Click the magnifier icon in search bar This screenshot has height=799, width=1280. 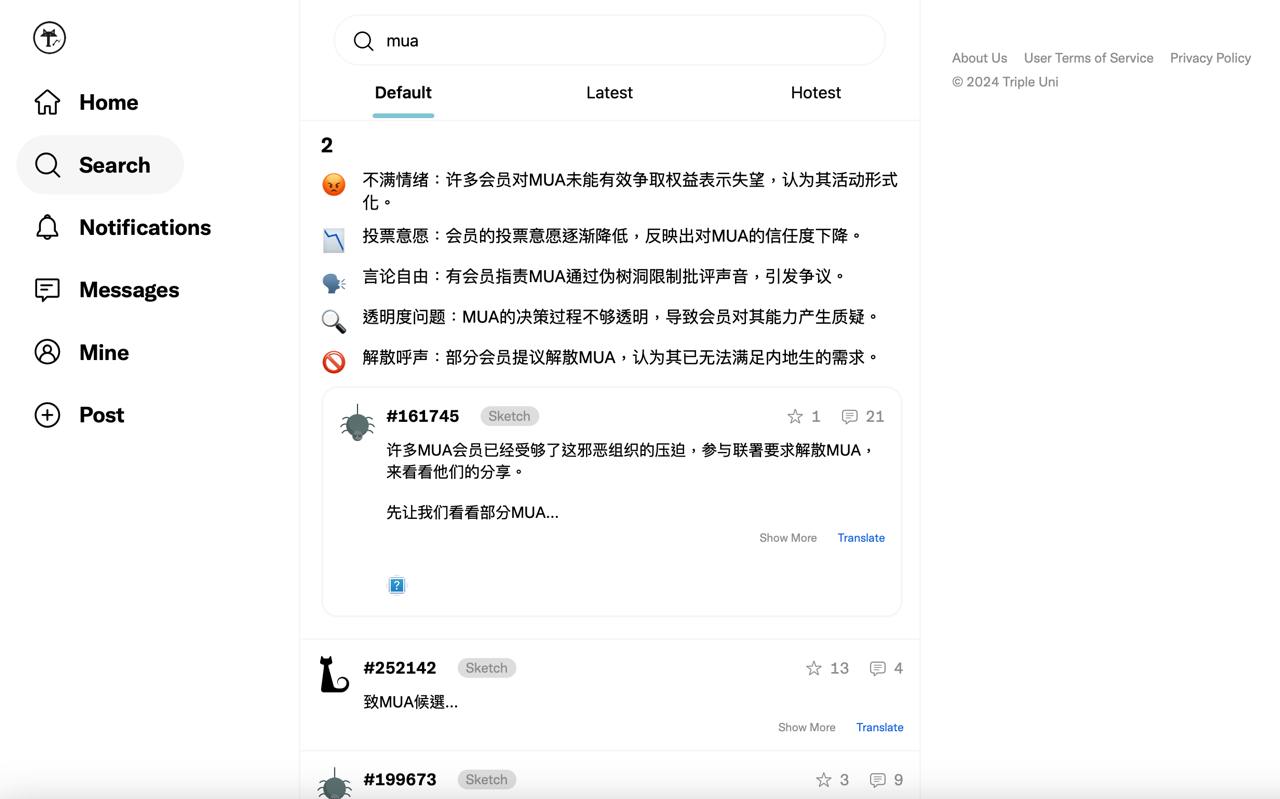click(364, 41)
